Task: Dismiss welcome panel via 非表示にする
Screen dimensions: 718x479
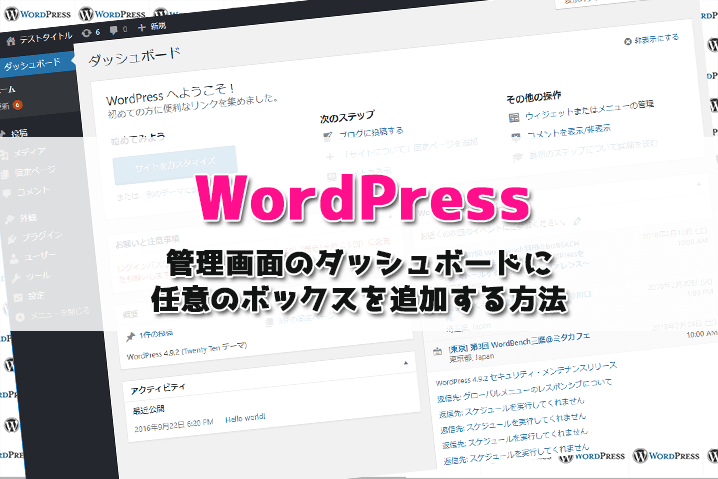Action: (652, 39)
